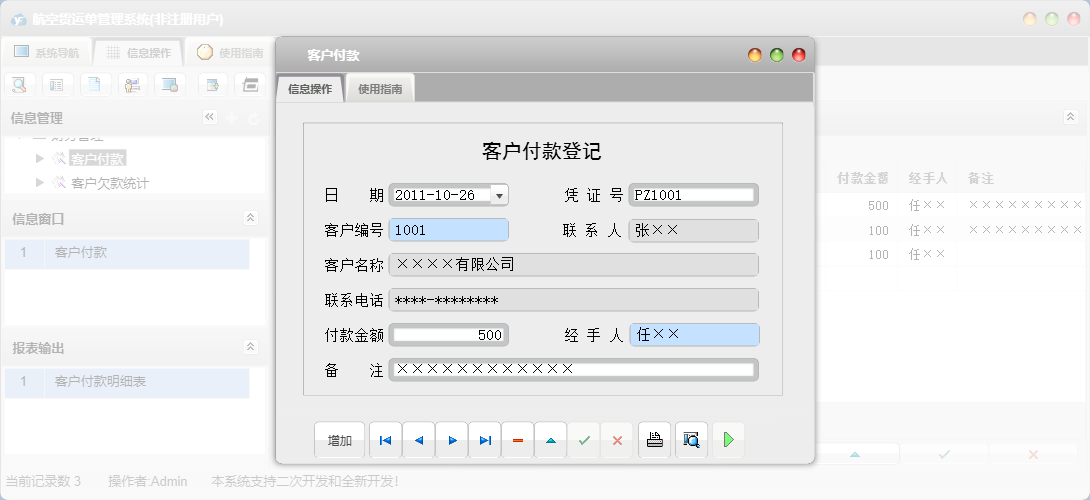Image resolution: width=1090 pixels, height=500 pixels.
Task: Click the plus icon in 信息管理 header
Action: pyautogui.click(x=232, y=119)
